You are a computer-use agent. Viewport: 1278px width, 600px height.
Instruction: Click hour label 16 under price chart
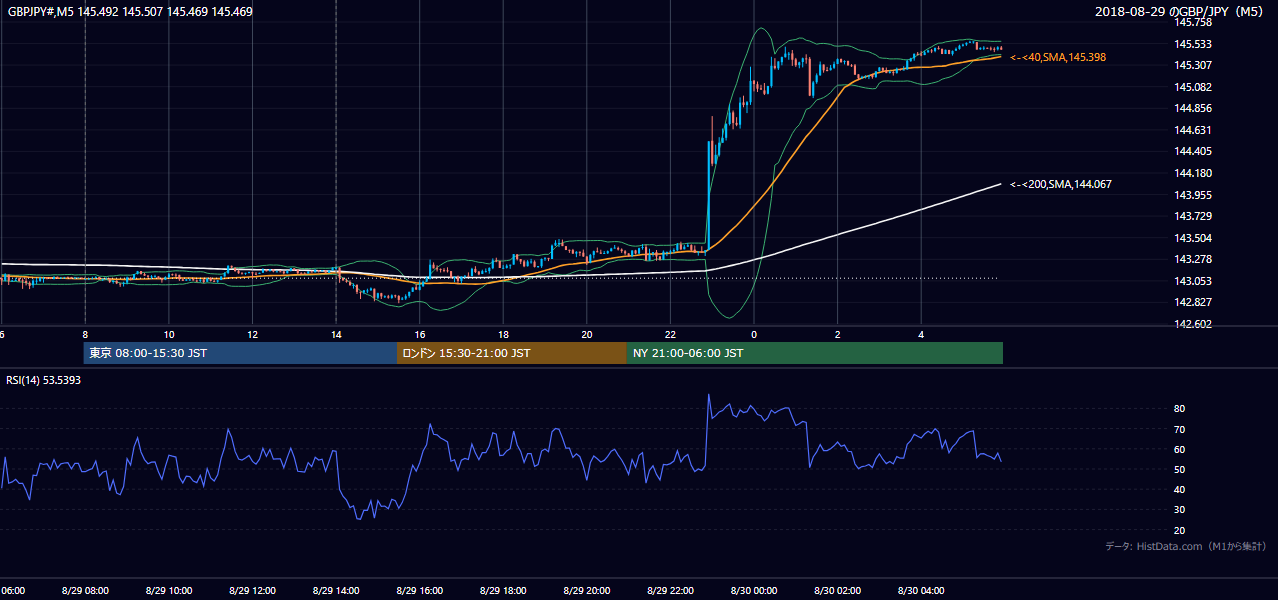[x=420, y=335]
